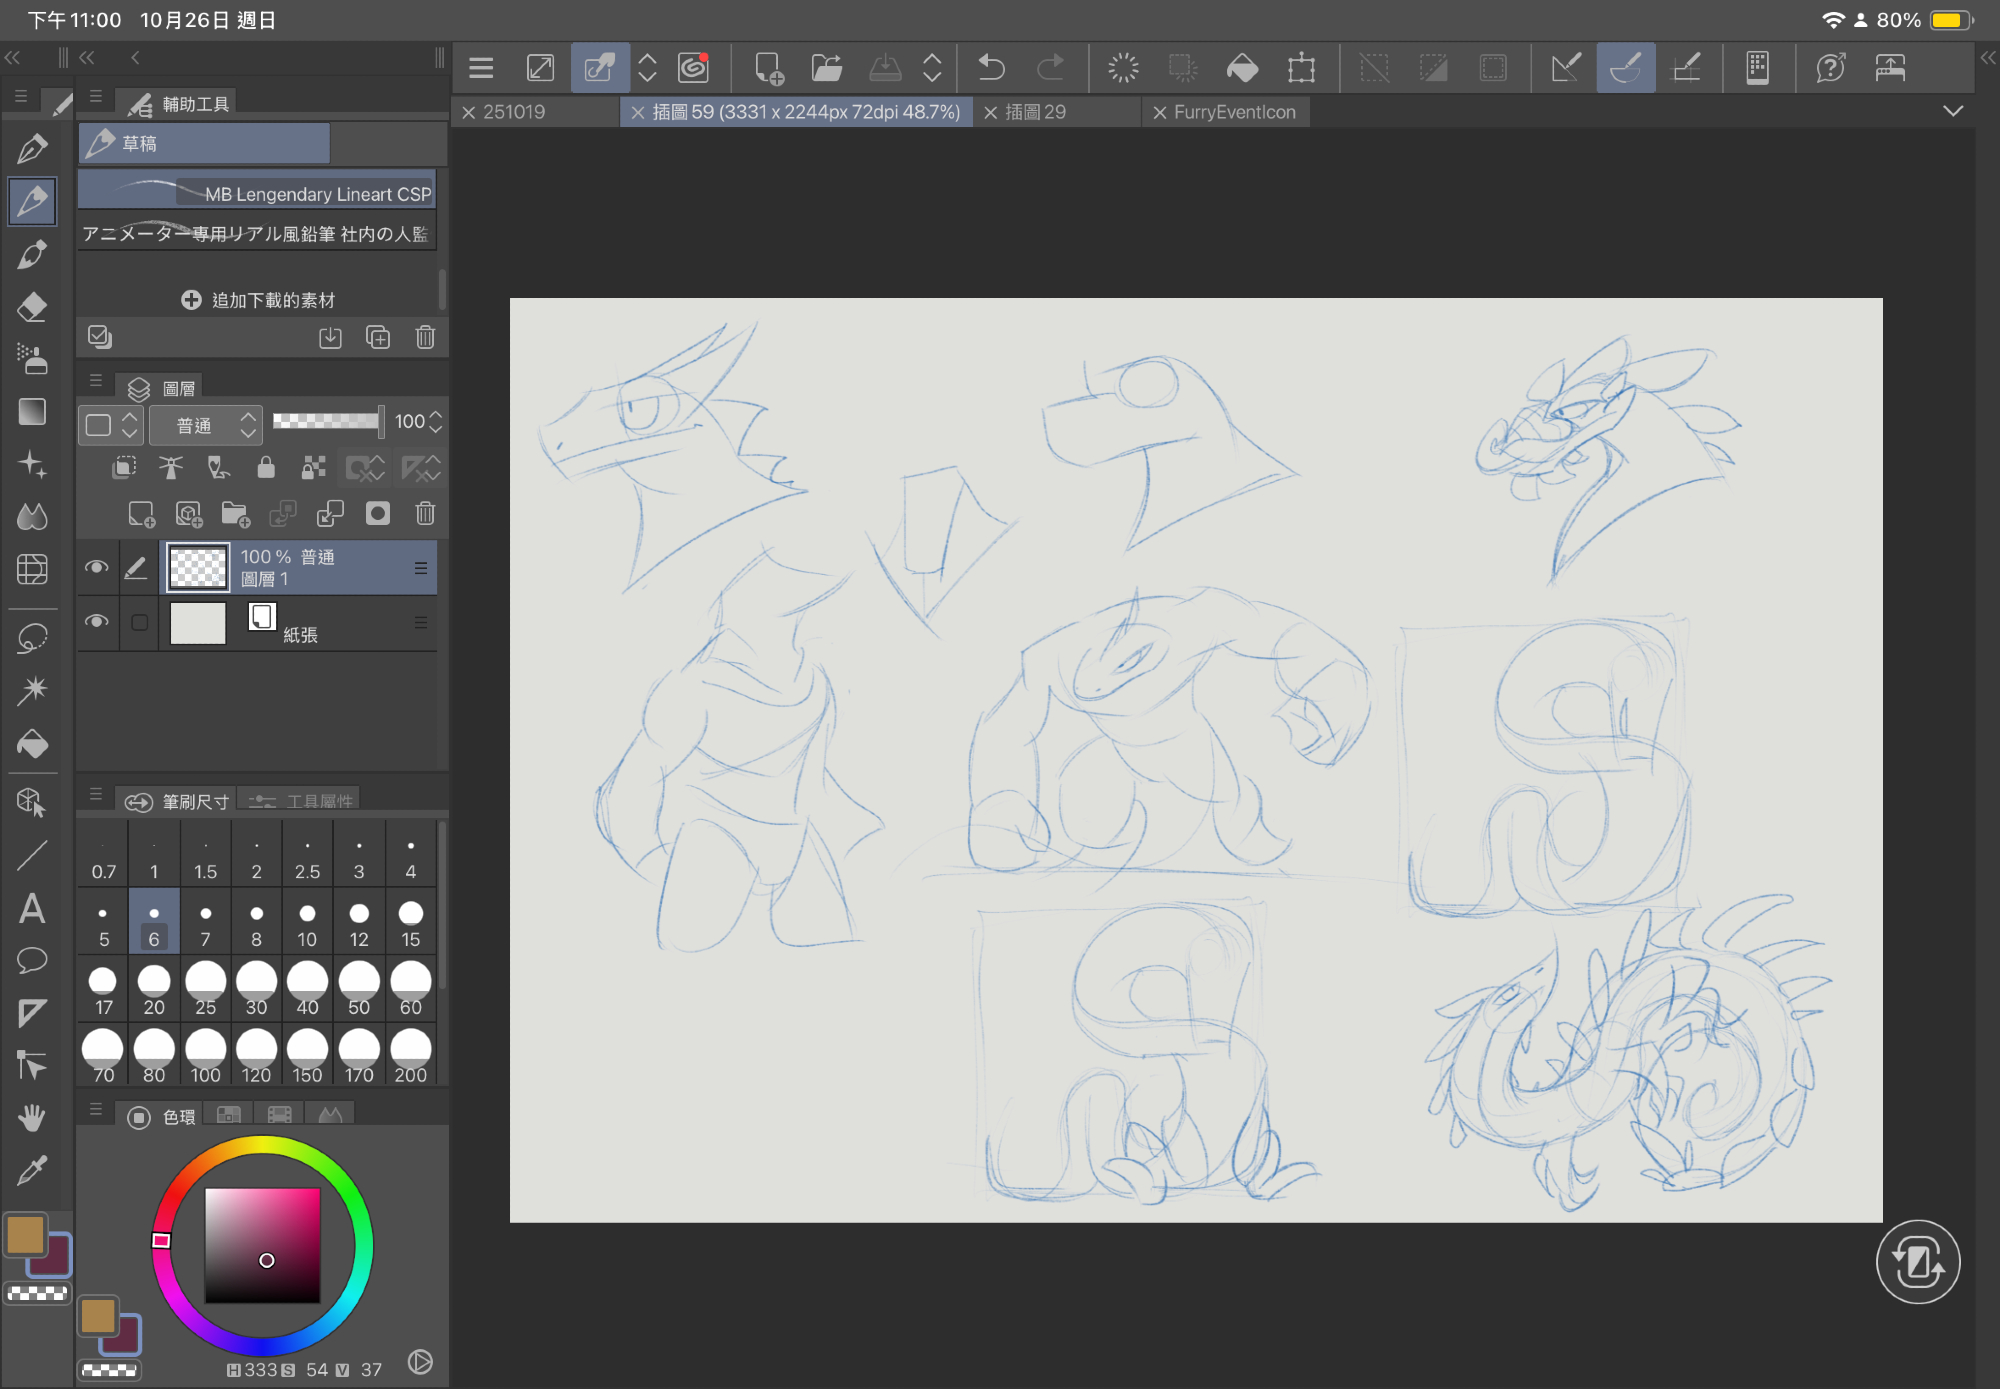Select the Text tool (A icon)

pos(32,909)
